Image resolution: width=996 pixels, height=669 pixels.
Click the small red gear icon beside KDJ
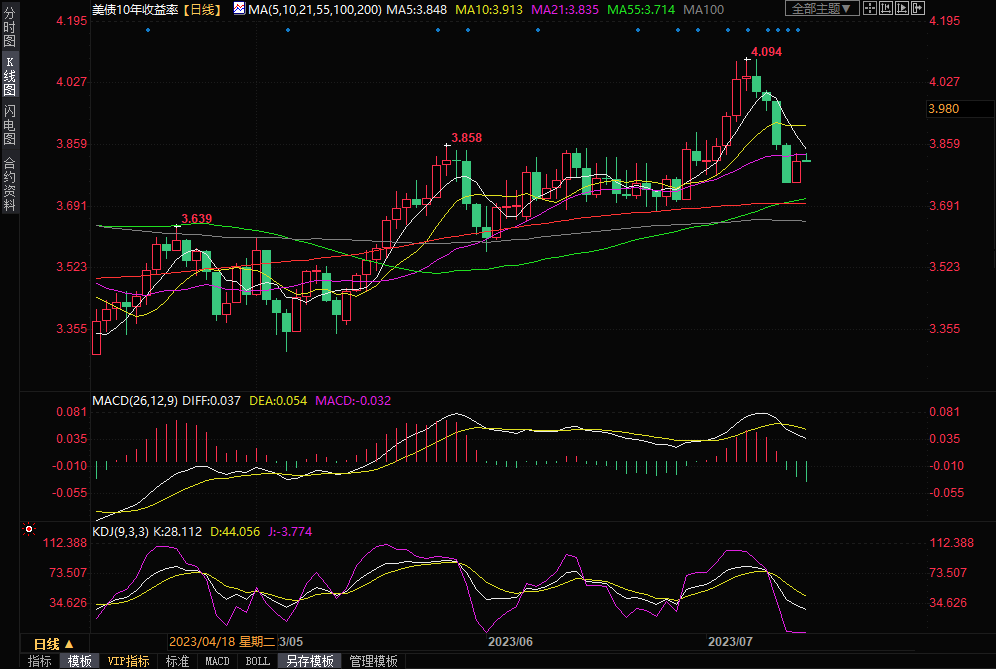[29, 529]
